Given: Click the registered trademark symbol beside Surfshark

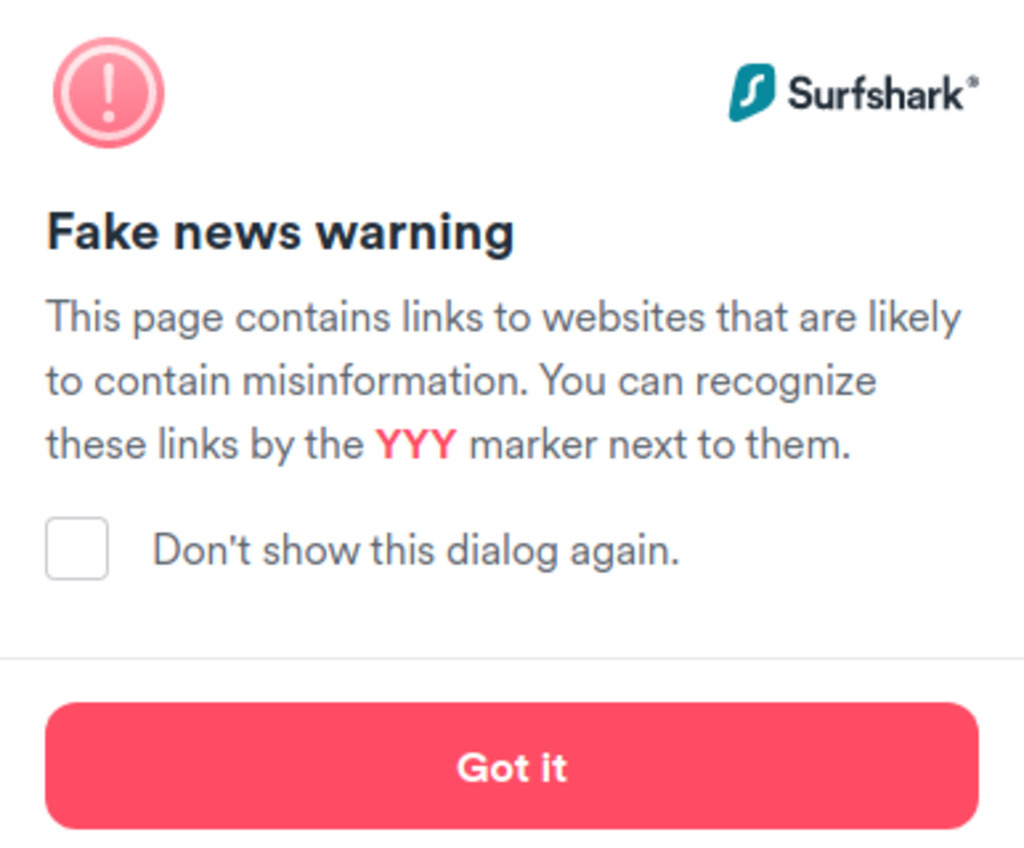Looking at the screenshot, I should [x=973, y=82].
